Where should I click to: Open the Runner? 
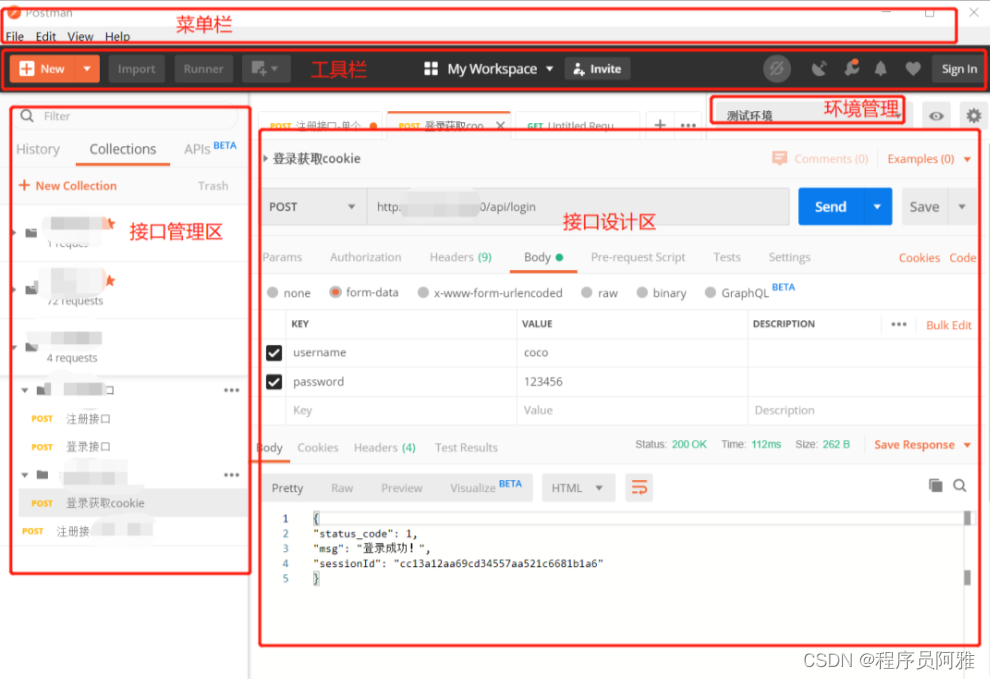(203, 69)
